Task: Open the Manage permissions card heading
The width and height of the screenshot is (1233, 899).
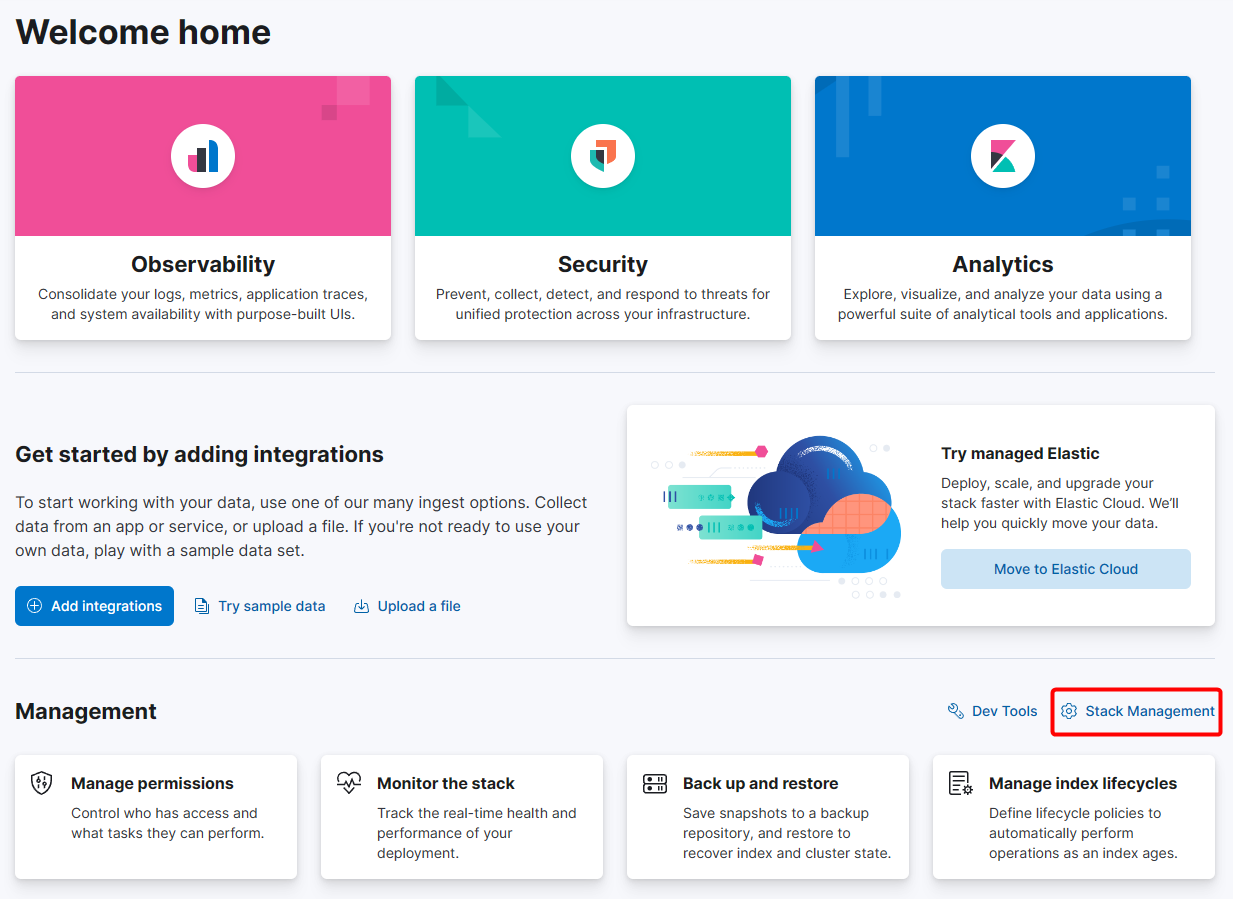Action: pos(152,783)
